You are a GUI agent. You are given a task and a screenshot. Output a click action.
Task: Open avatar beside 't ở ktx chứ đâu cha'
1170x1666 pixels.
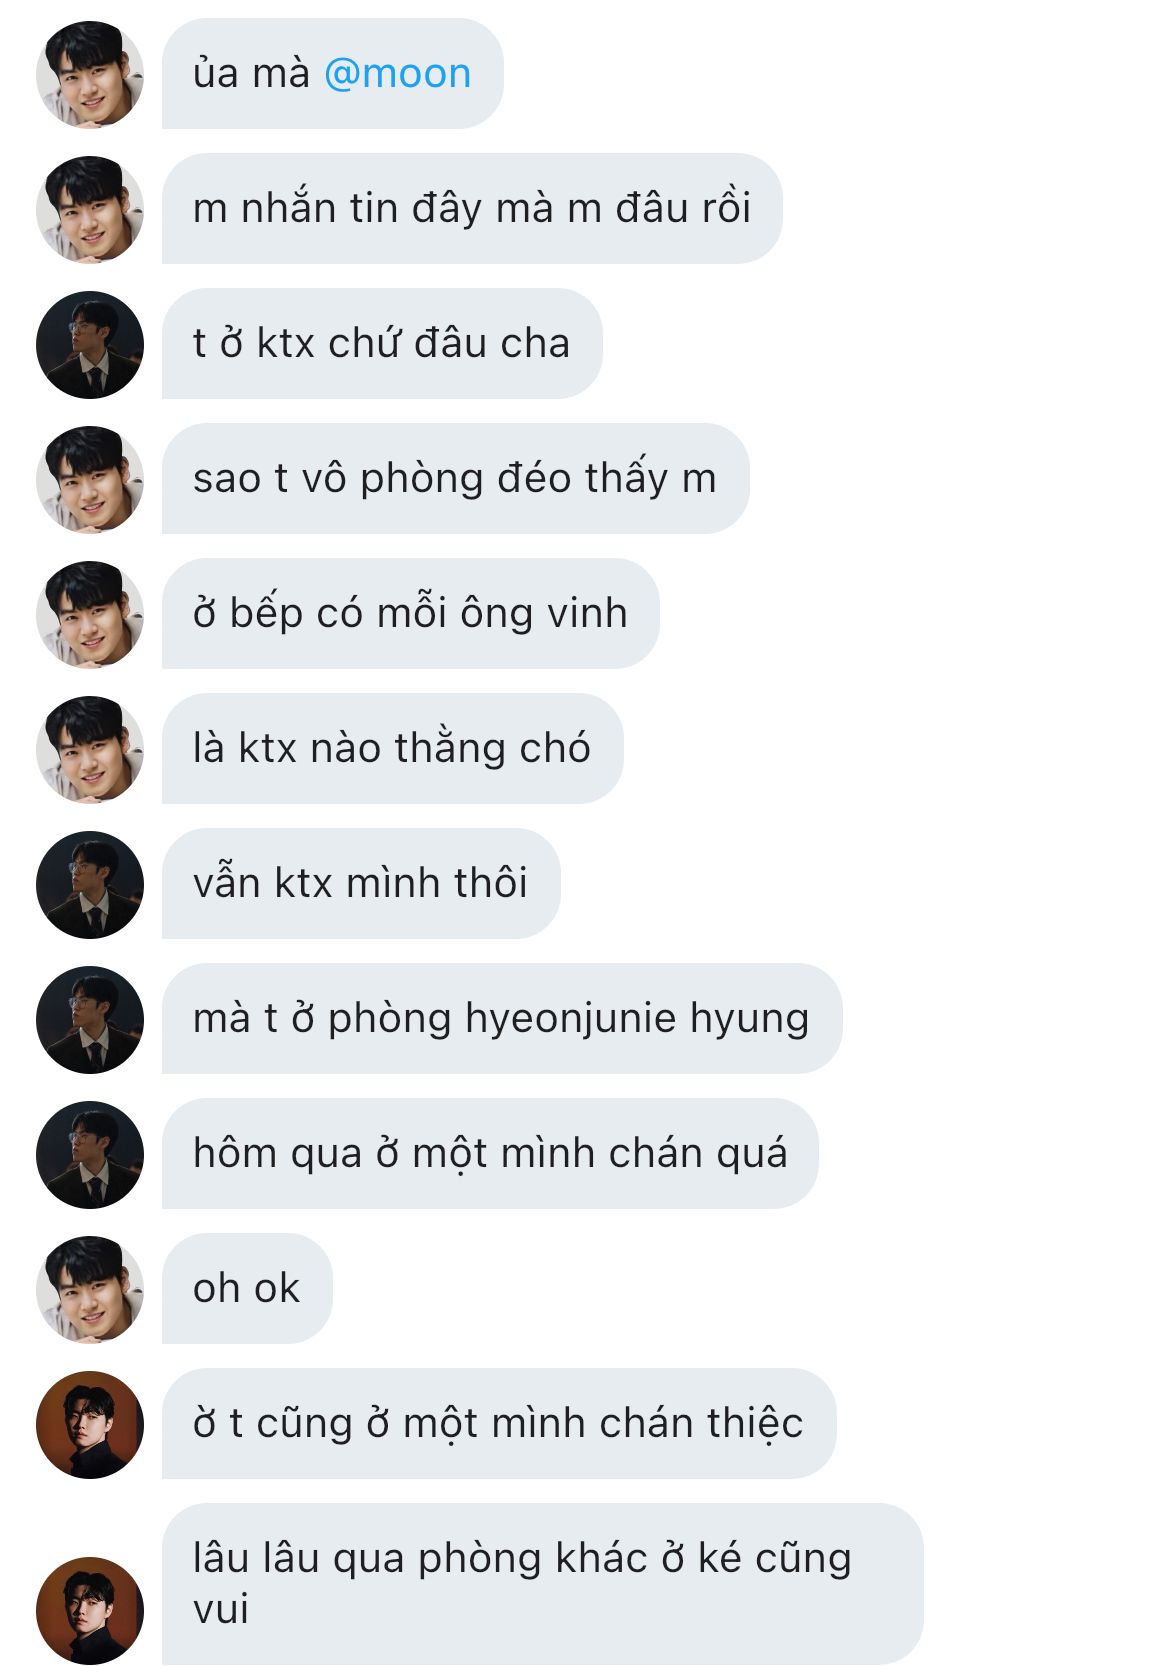click(90, 345)
